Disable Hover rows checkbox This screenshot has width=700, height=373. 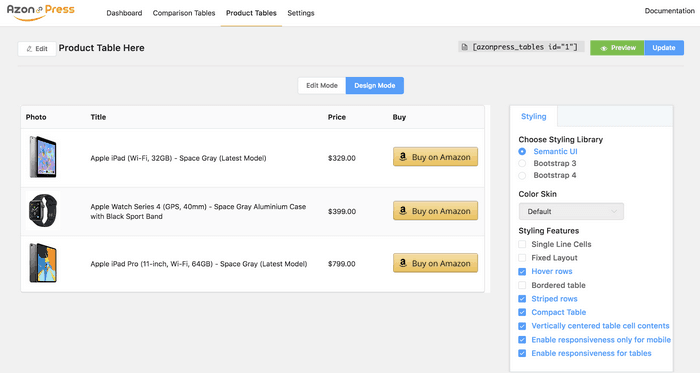(x=522, y=271)
